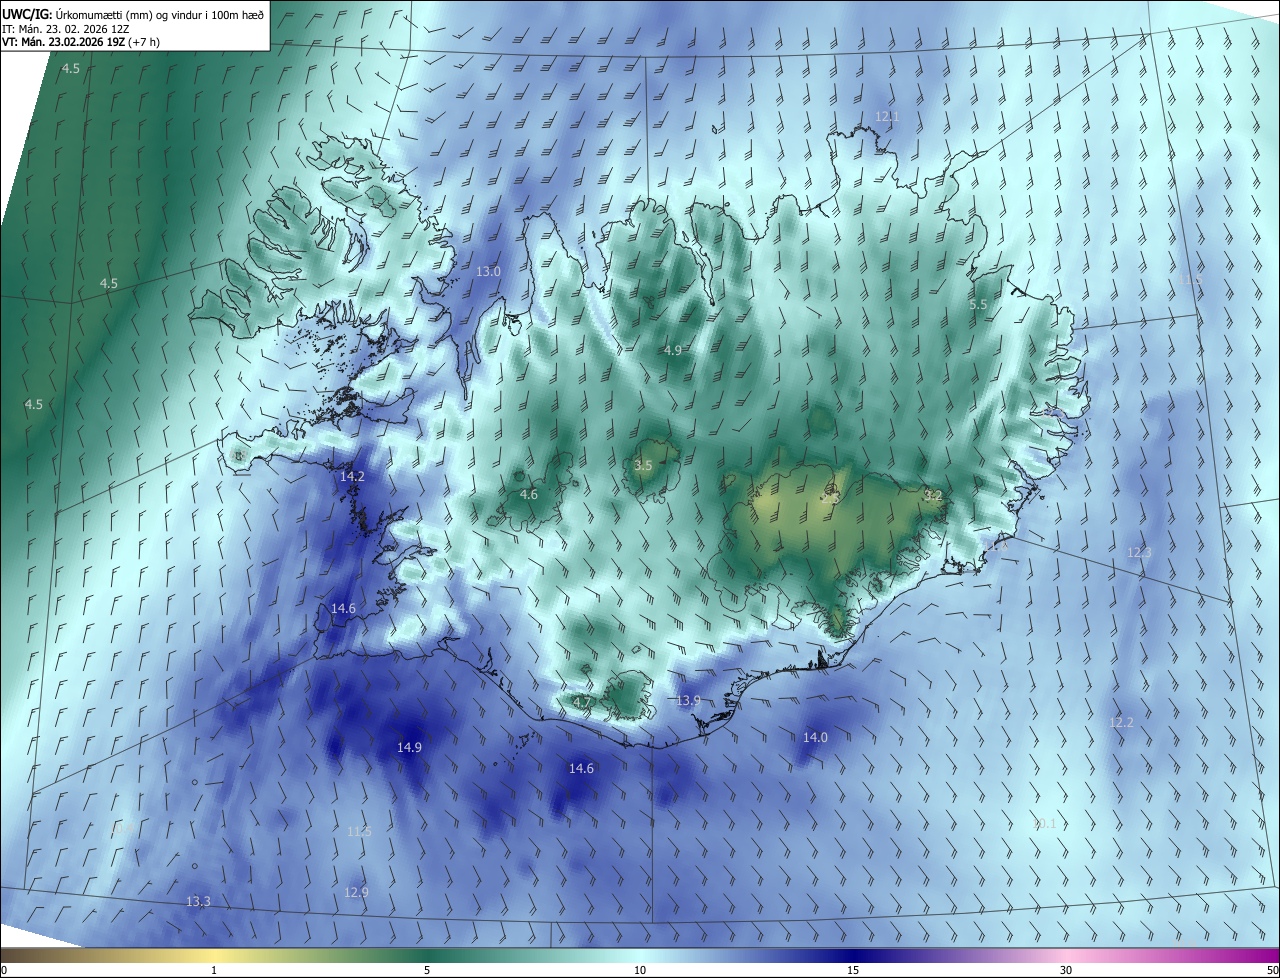Click the 1 tick on the color scale
This screenshot has width=1280, height=978.
coord(214,970)
